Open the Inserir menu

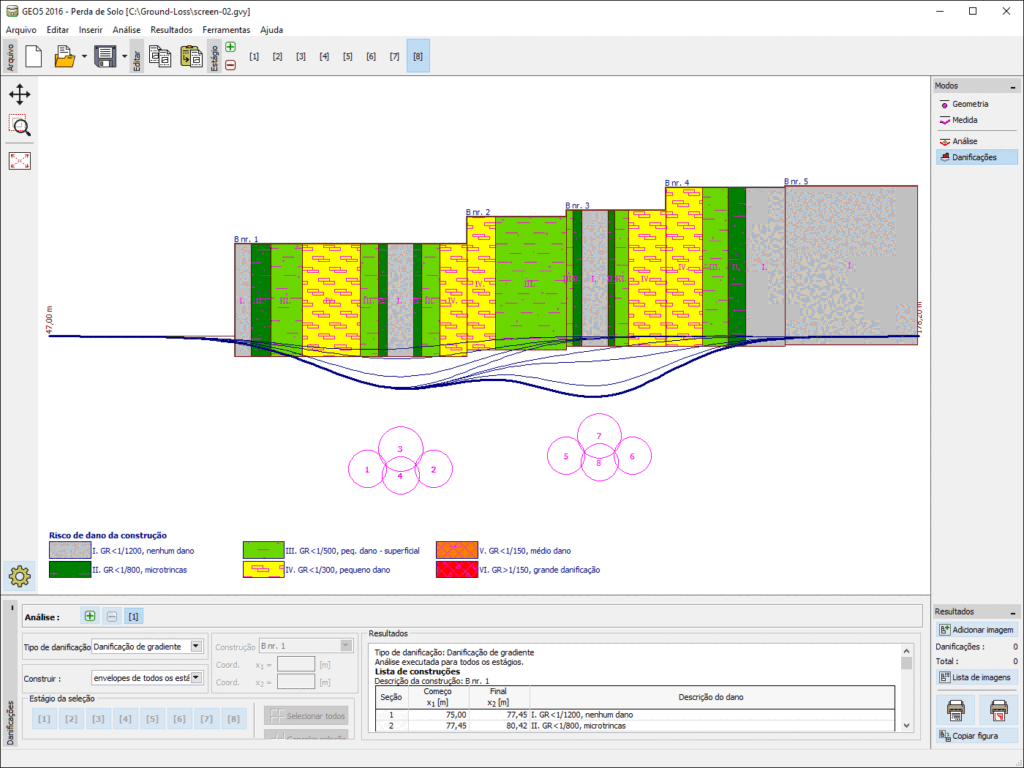(91, 29)
